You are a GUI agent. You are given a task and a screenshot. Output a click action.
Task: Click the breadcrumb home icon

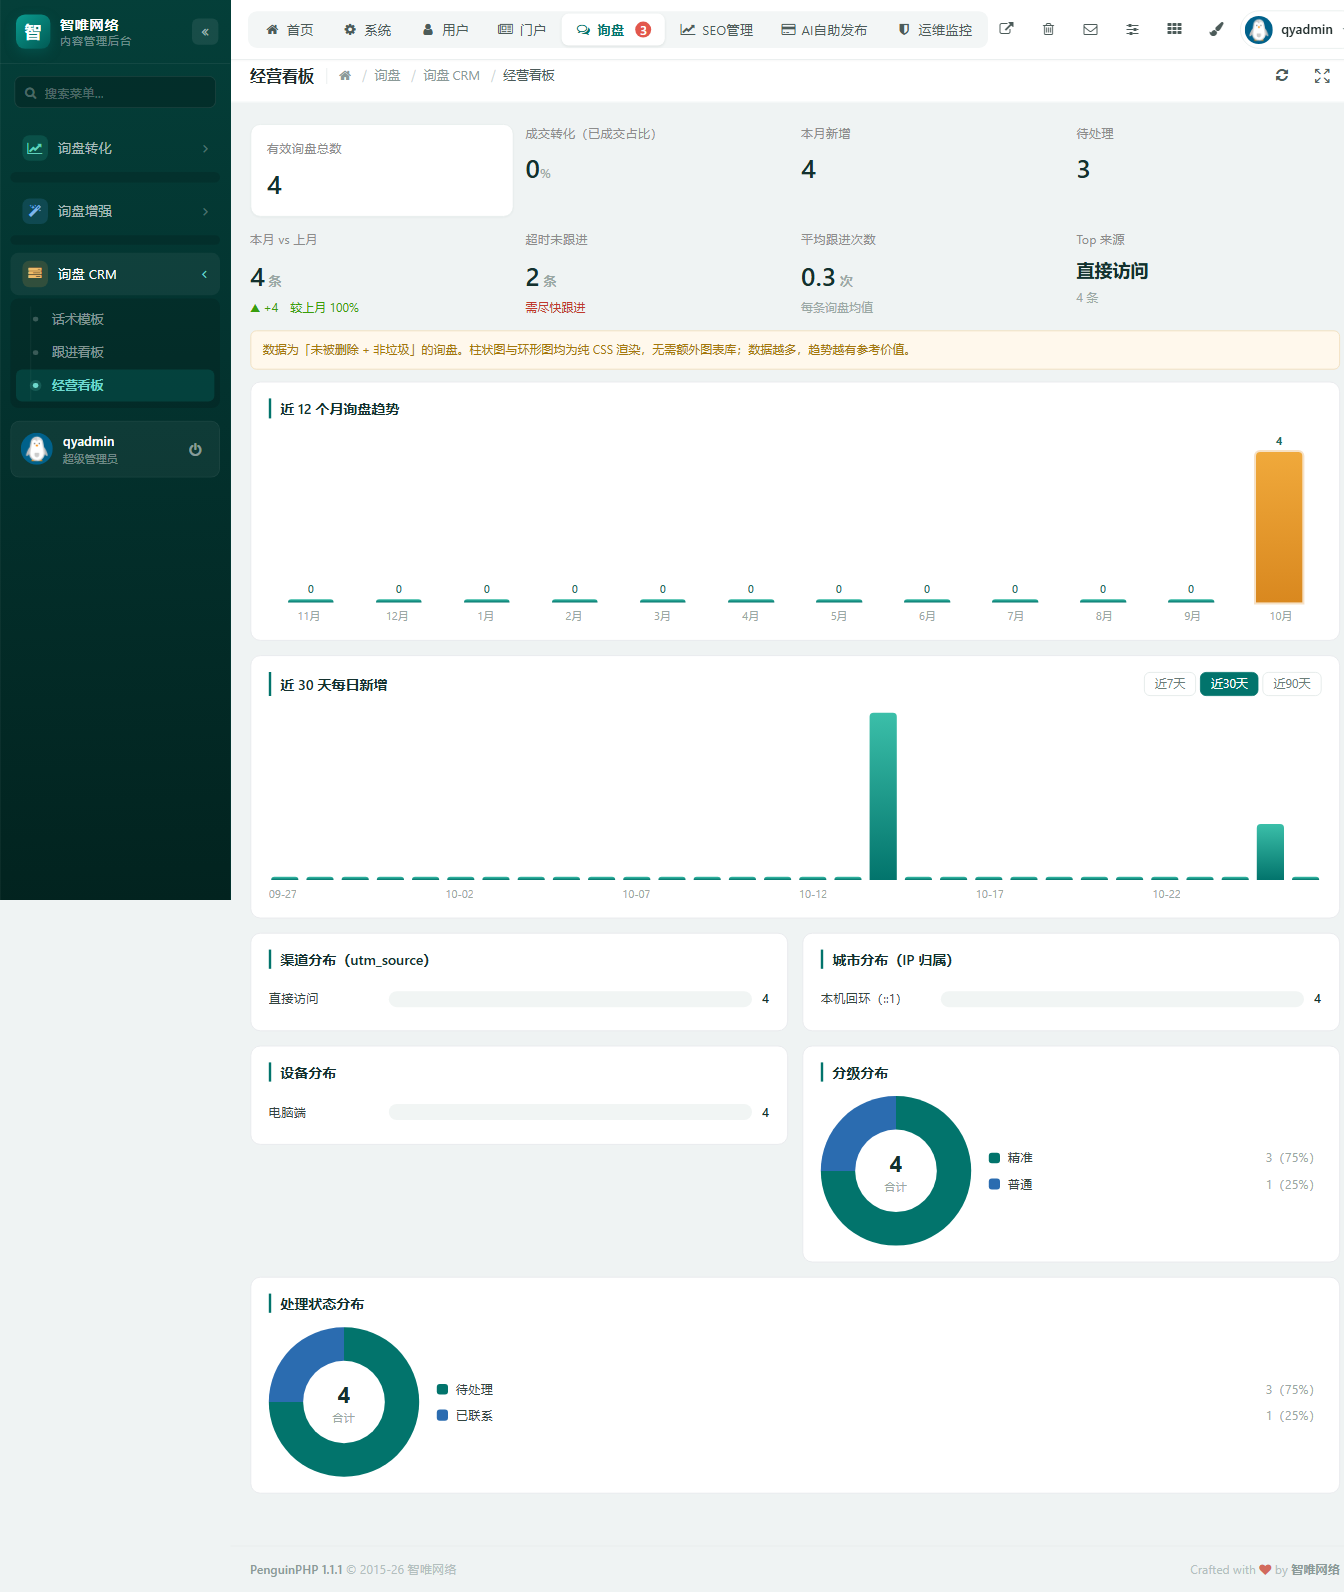click(345, 76)
